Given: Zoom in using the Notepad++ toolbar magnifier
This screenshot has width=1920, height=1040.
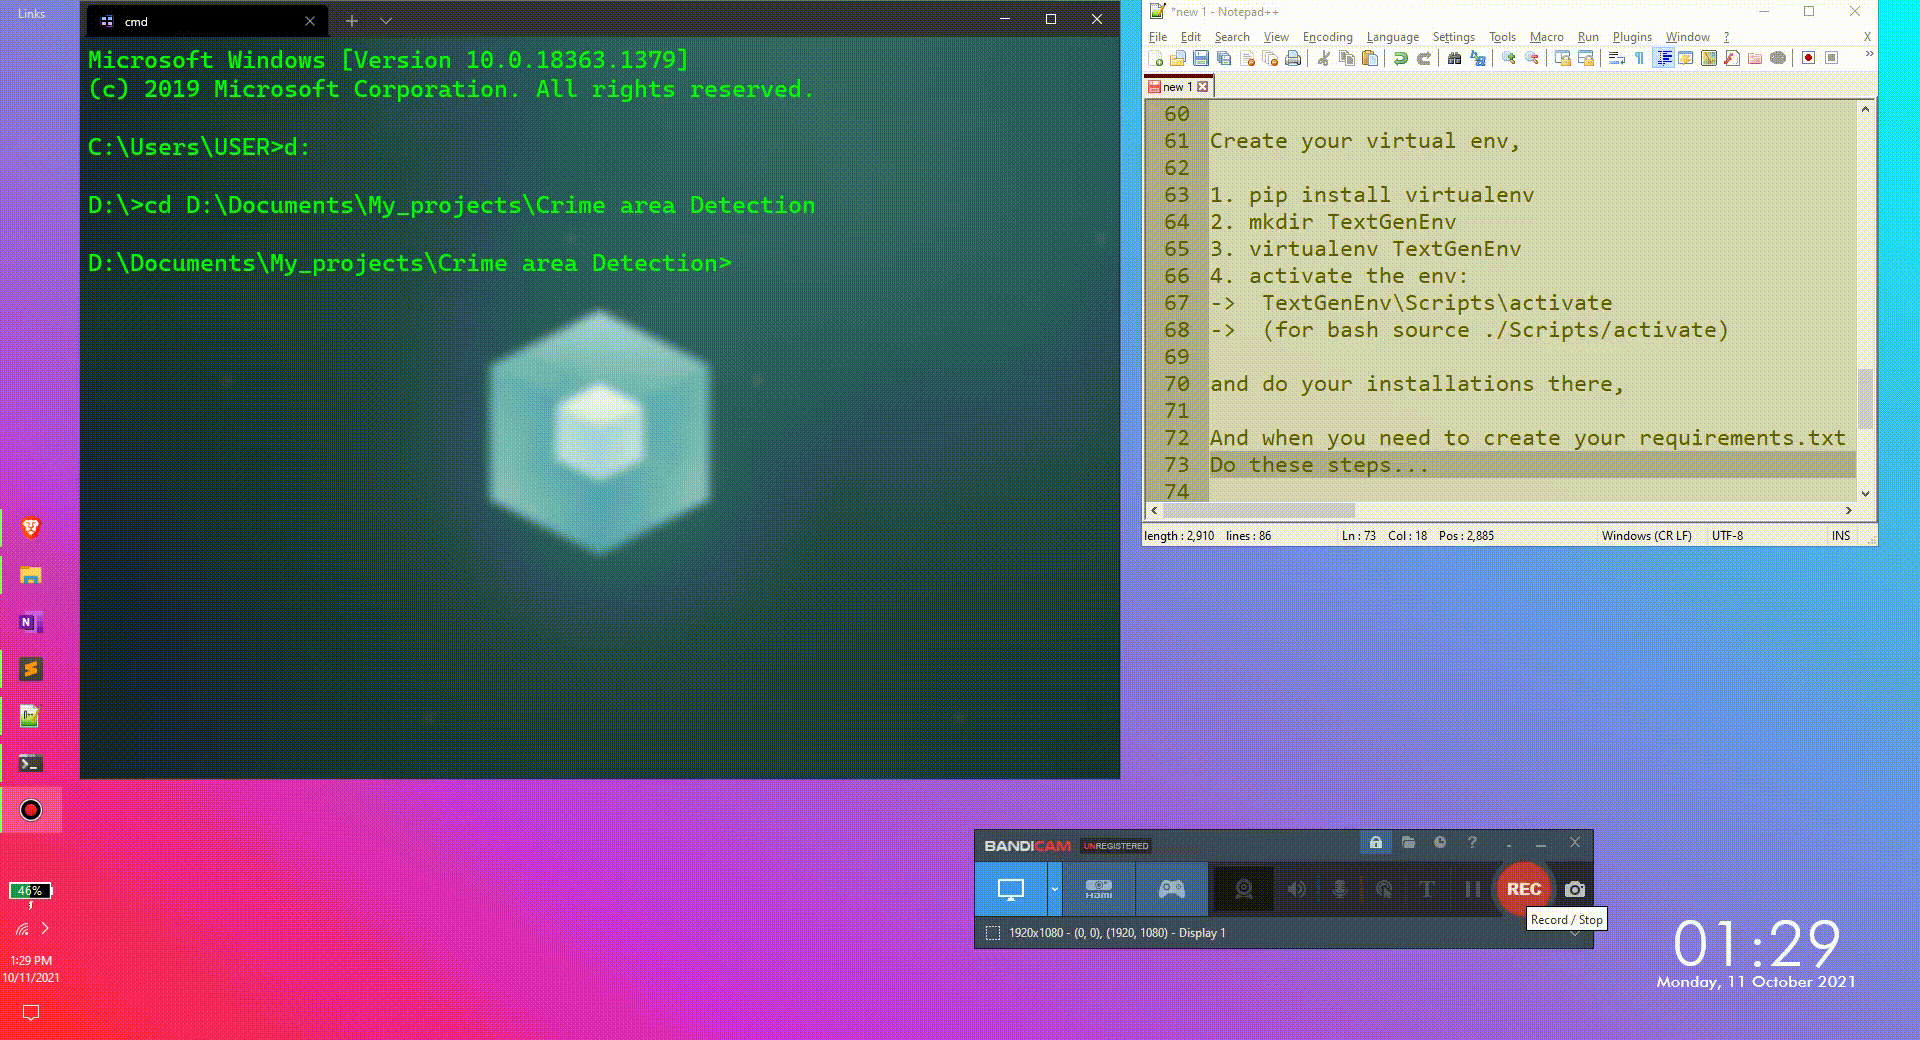Looking at the screenshot, I should click(x=1508, y=59).
